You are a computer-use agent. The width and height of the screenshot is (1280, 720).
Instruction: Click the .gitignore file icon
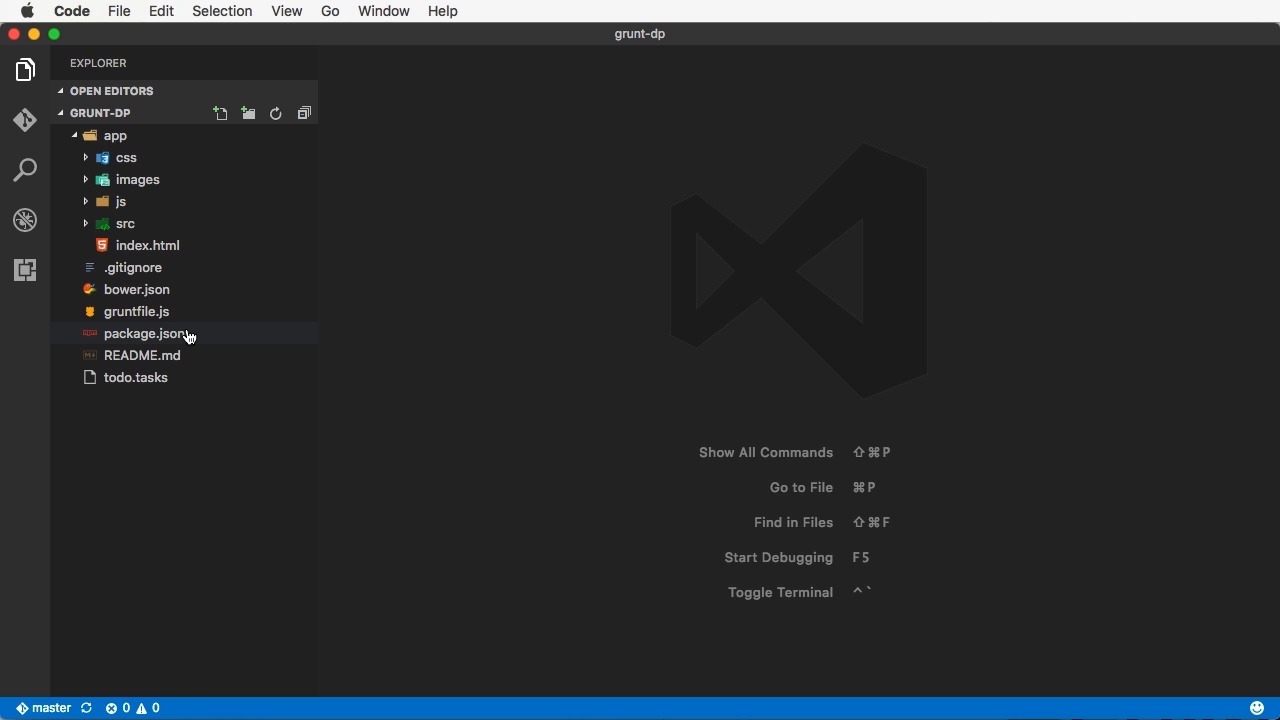(90, 267)
